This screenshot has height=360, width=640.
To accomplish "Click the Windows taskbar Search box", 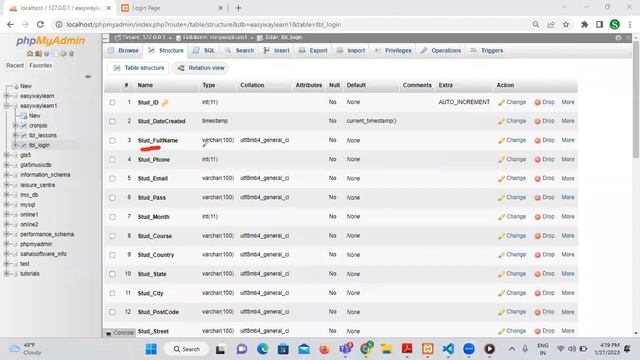I will coord(187,349).
